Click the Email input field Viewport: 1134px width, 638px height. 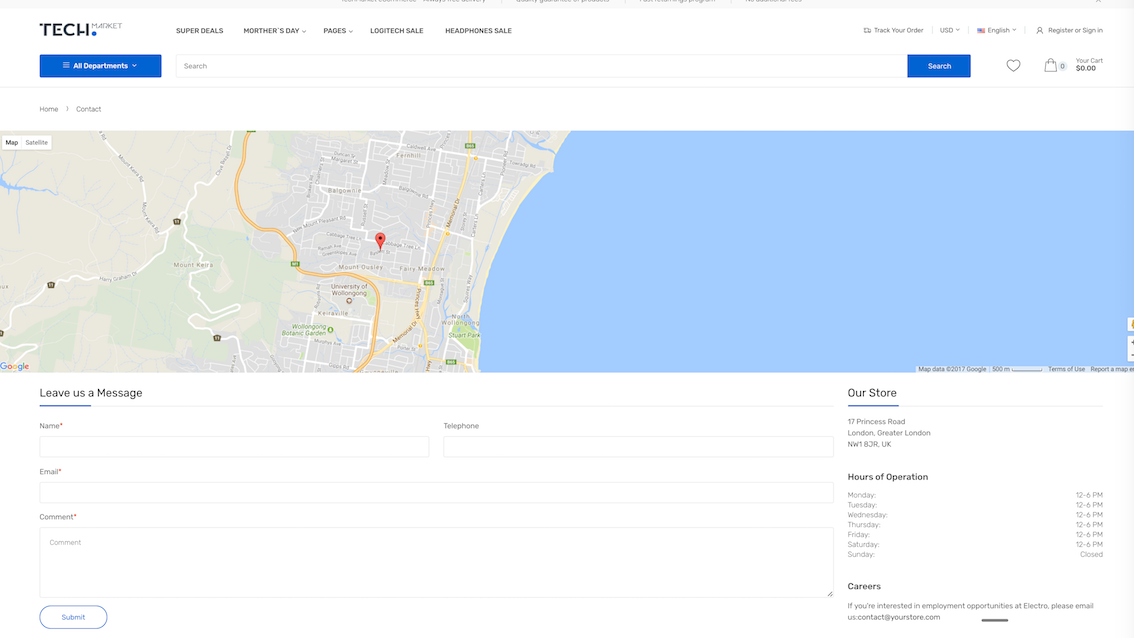point(436,493)
